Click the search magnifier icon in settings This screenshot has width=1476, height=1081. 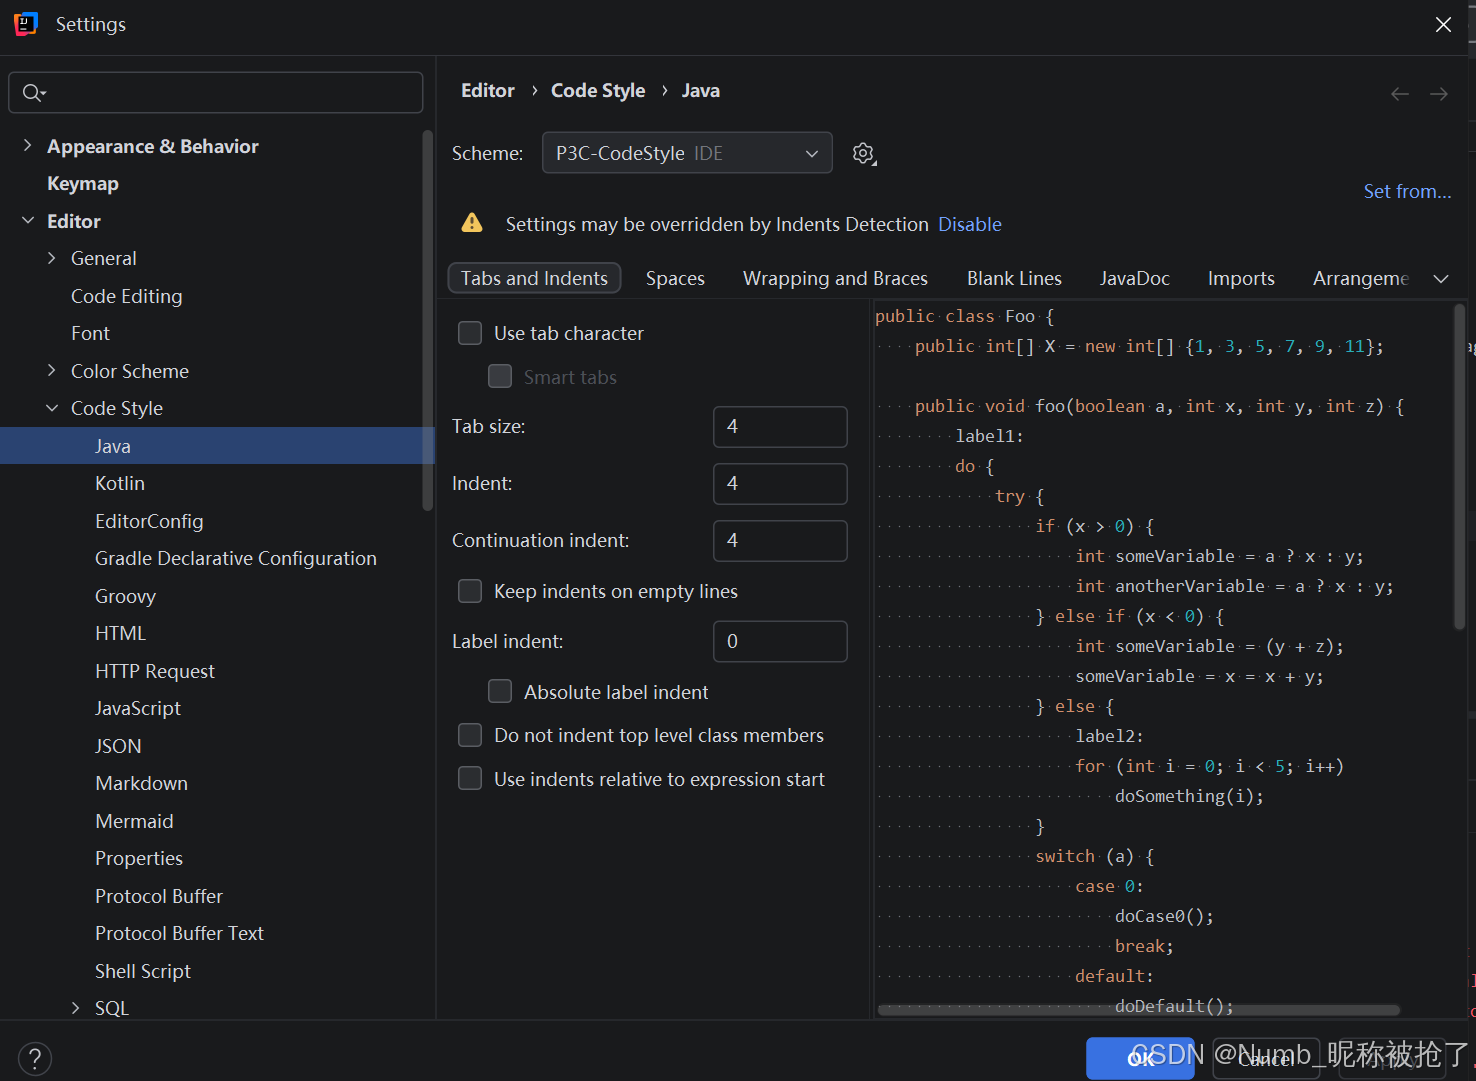pyautogui.click(x=34, y=93)
